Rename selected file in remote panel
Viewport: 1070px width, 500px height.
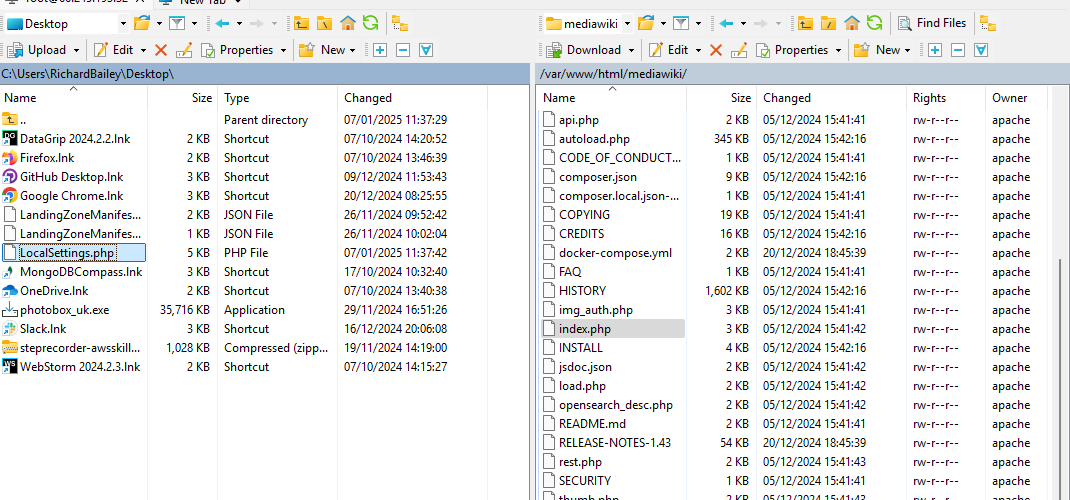click(x=738, y=50)
